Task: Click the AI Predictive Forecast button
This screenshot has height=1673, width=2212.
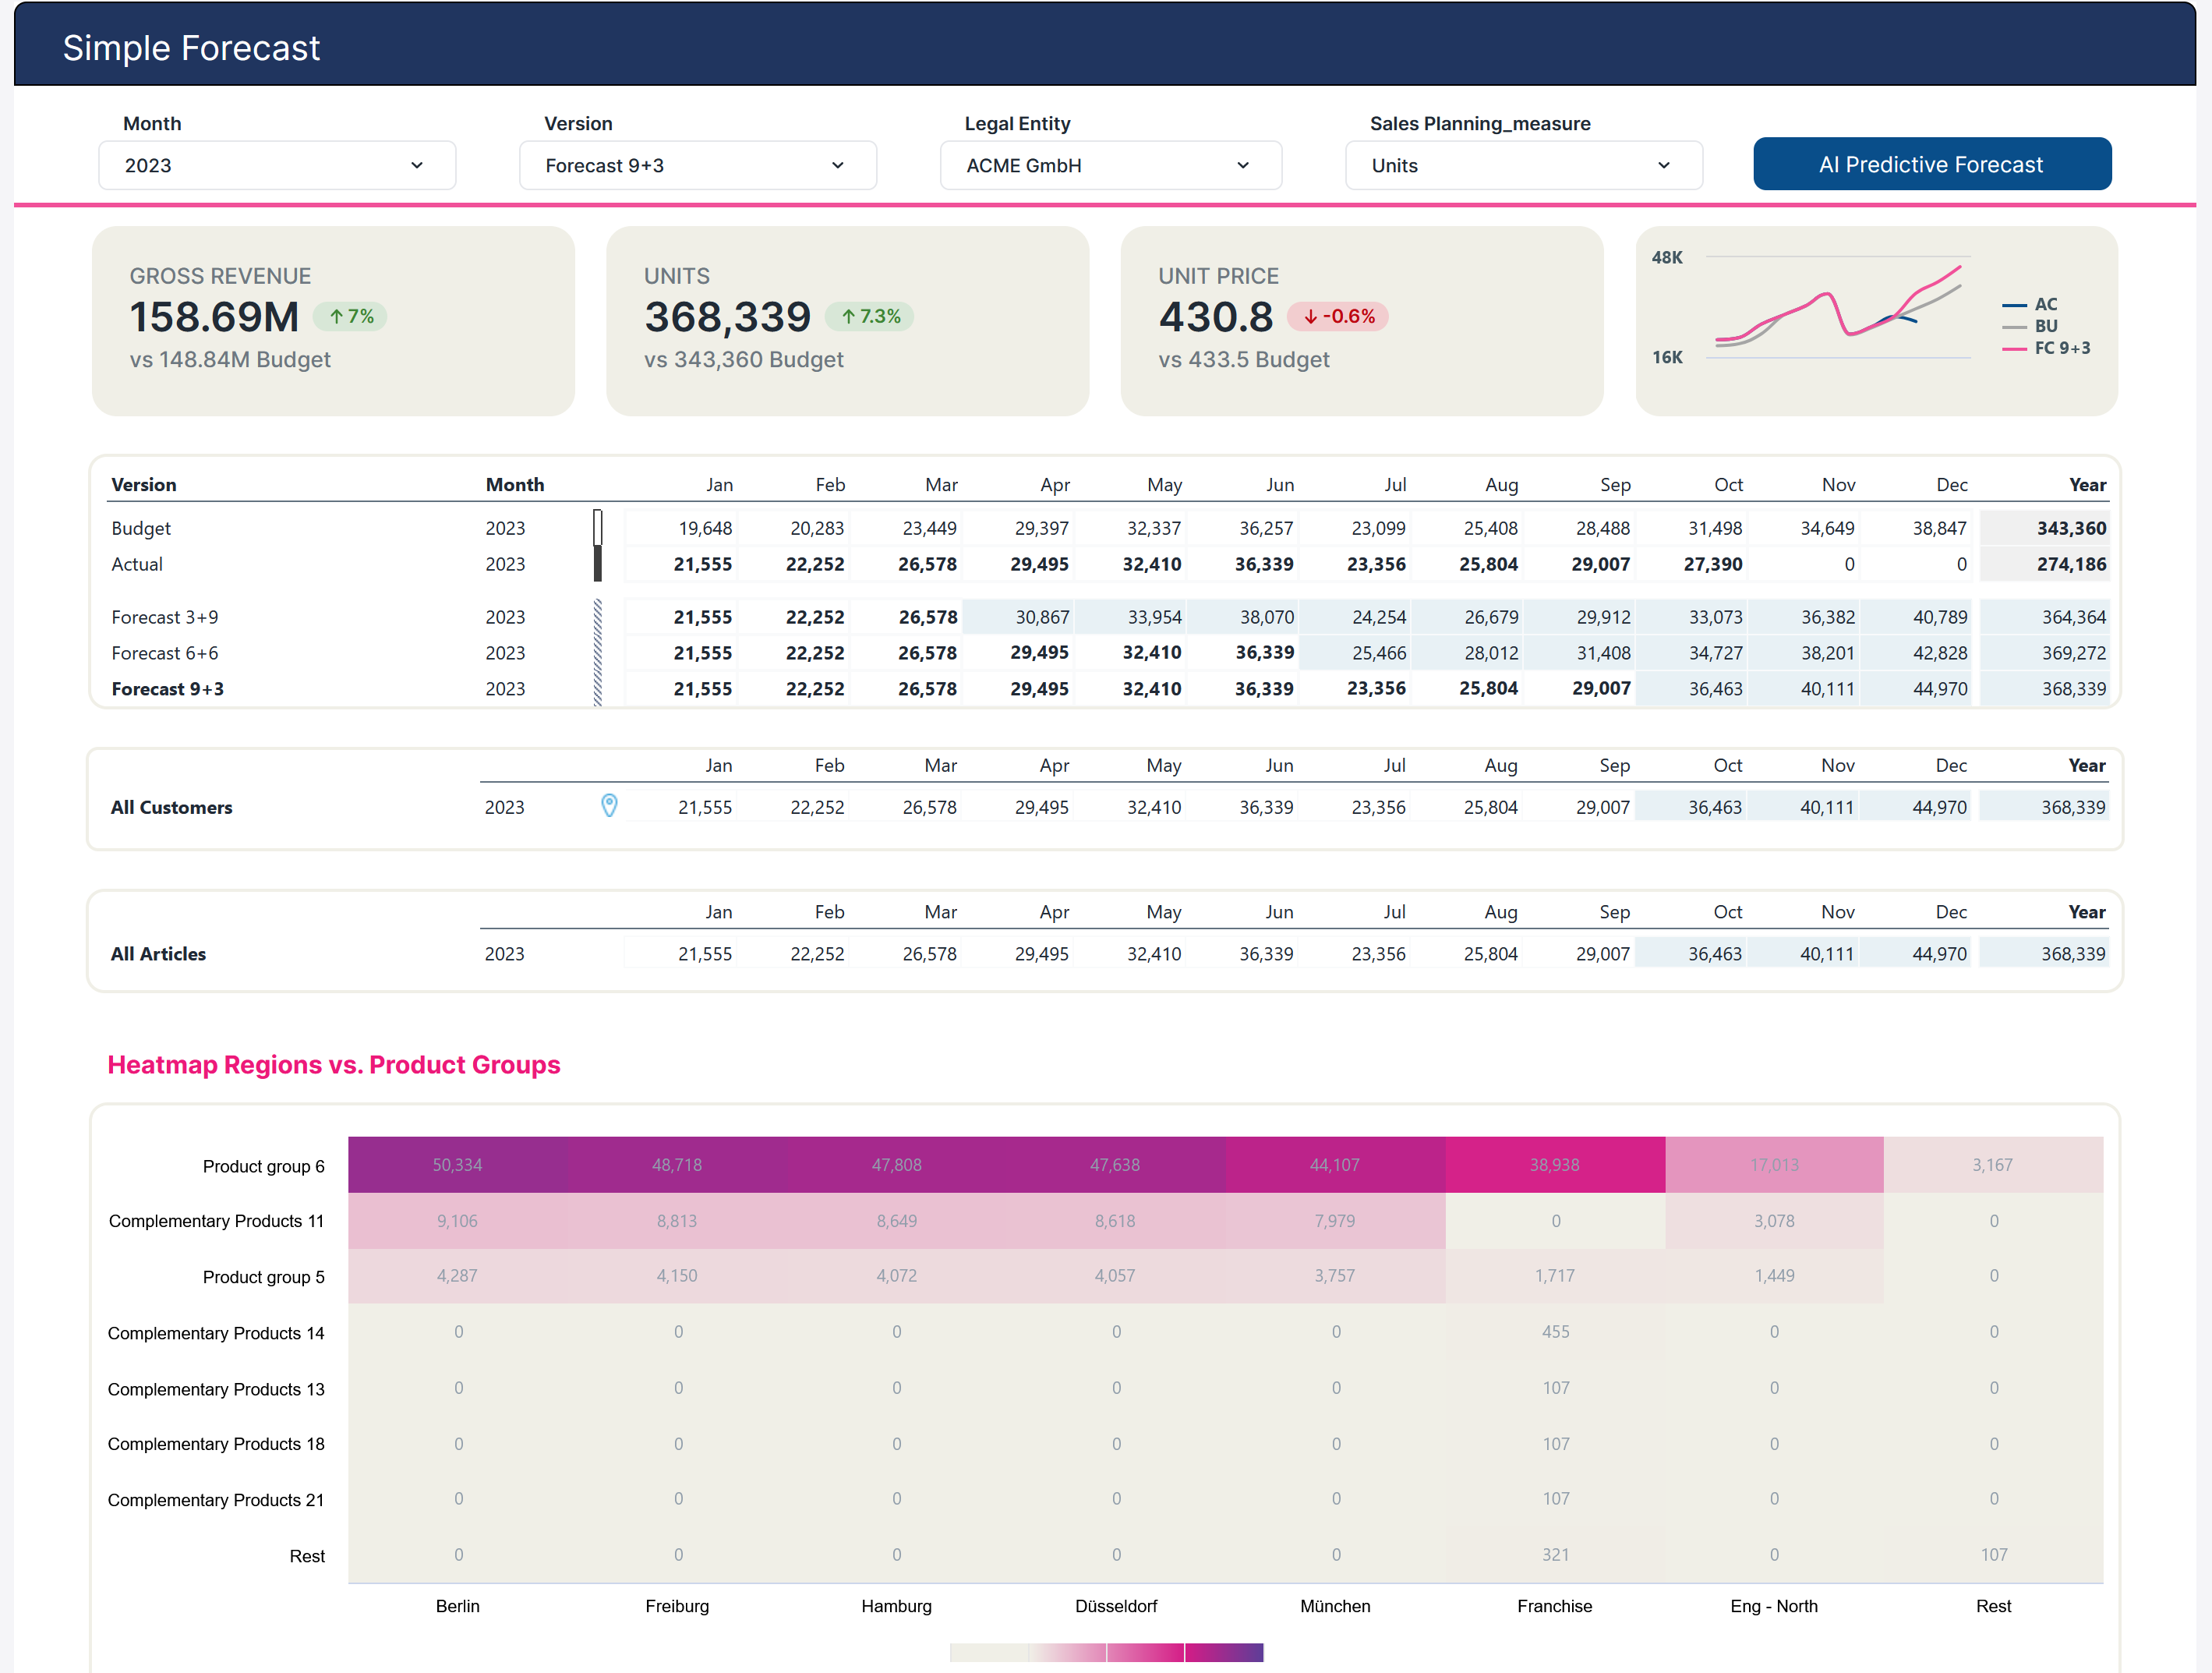Action: (x=1931, y=165)
